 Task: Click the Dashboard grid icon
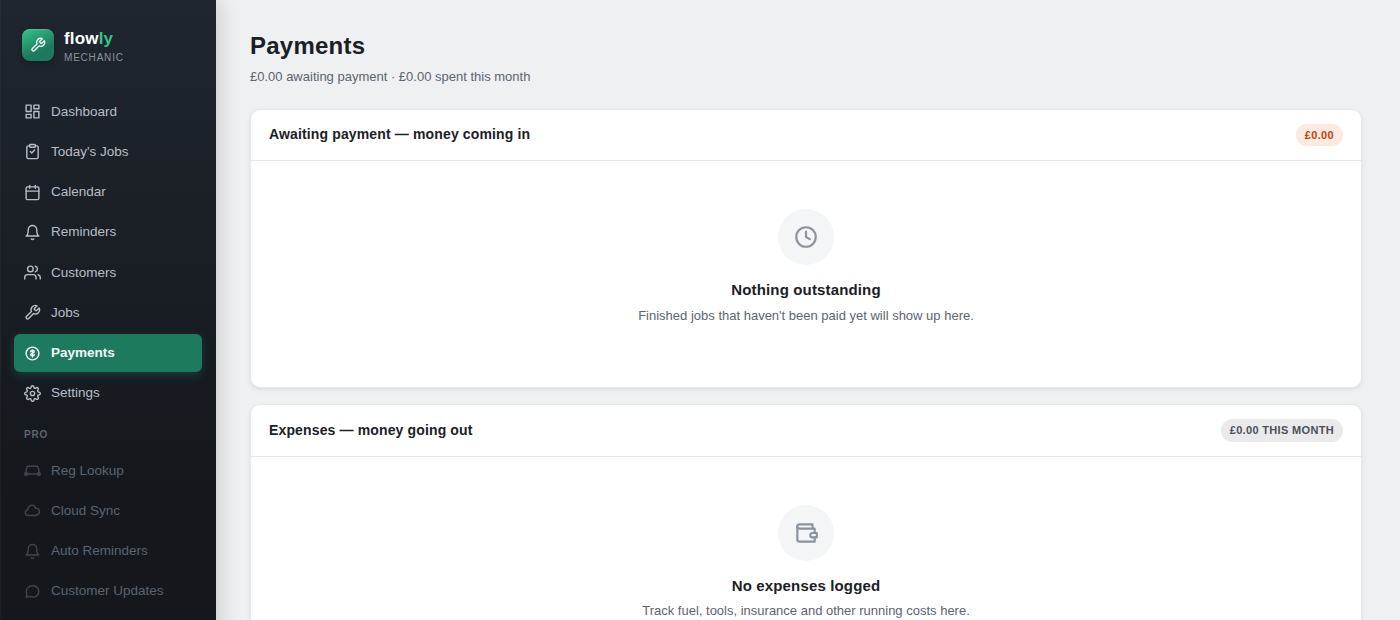tap(33, 112)
